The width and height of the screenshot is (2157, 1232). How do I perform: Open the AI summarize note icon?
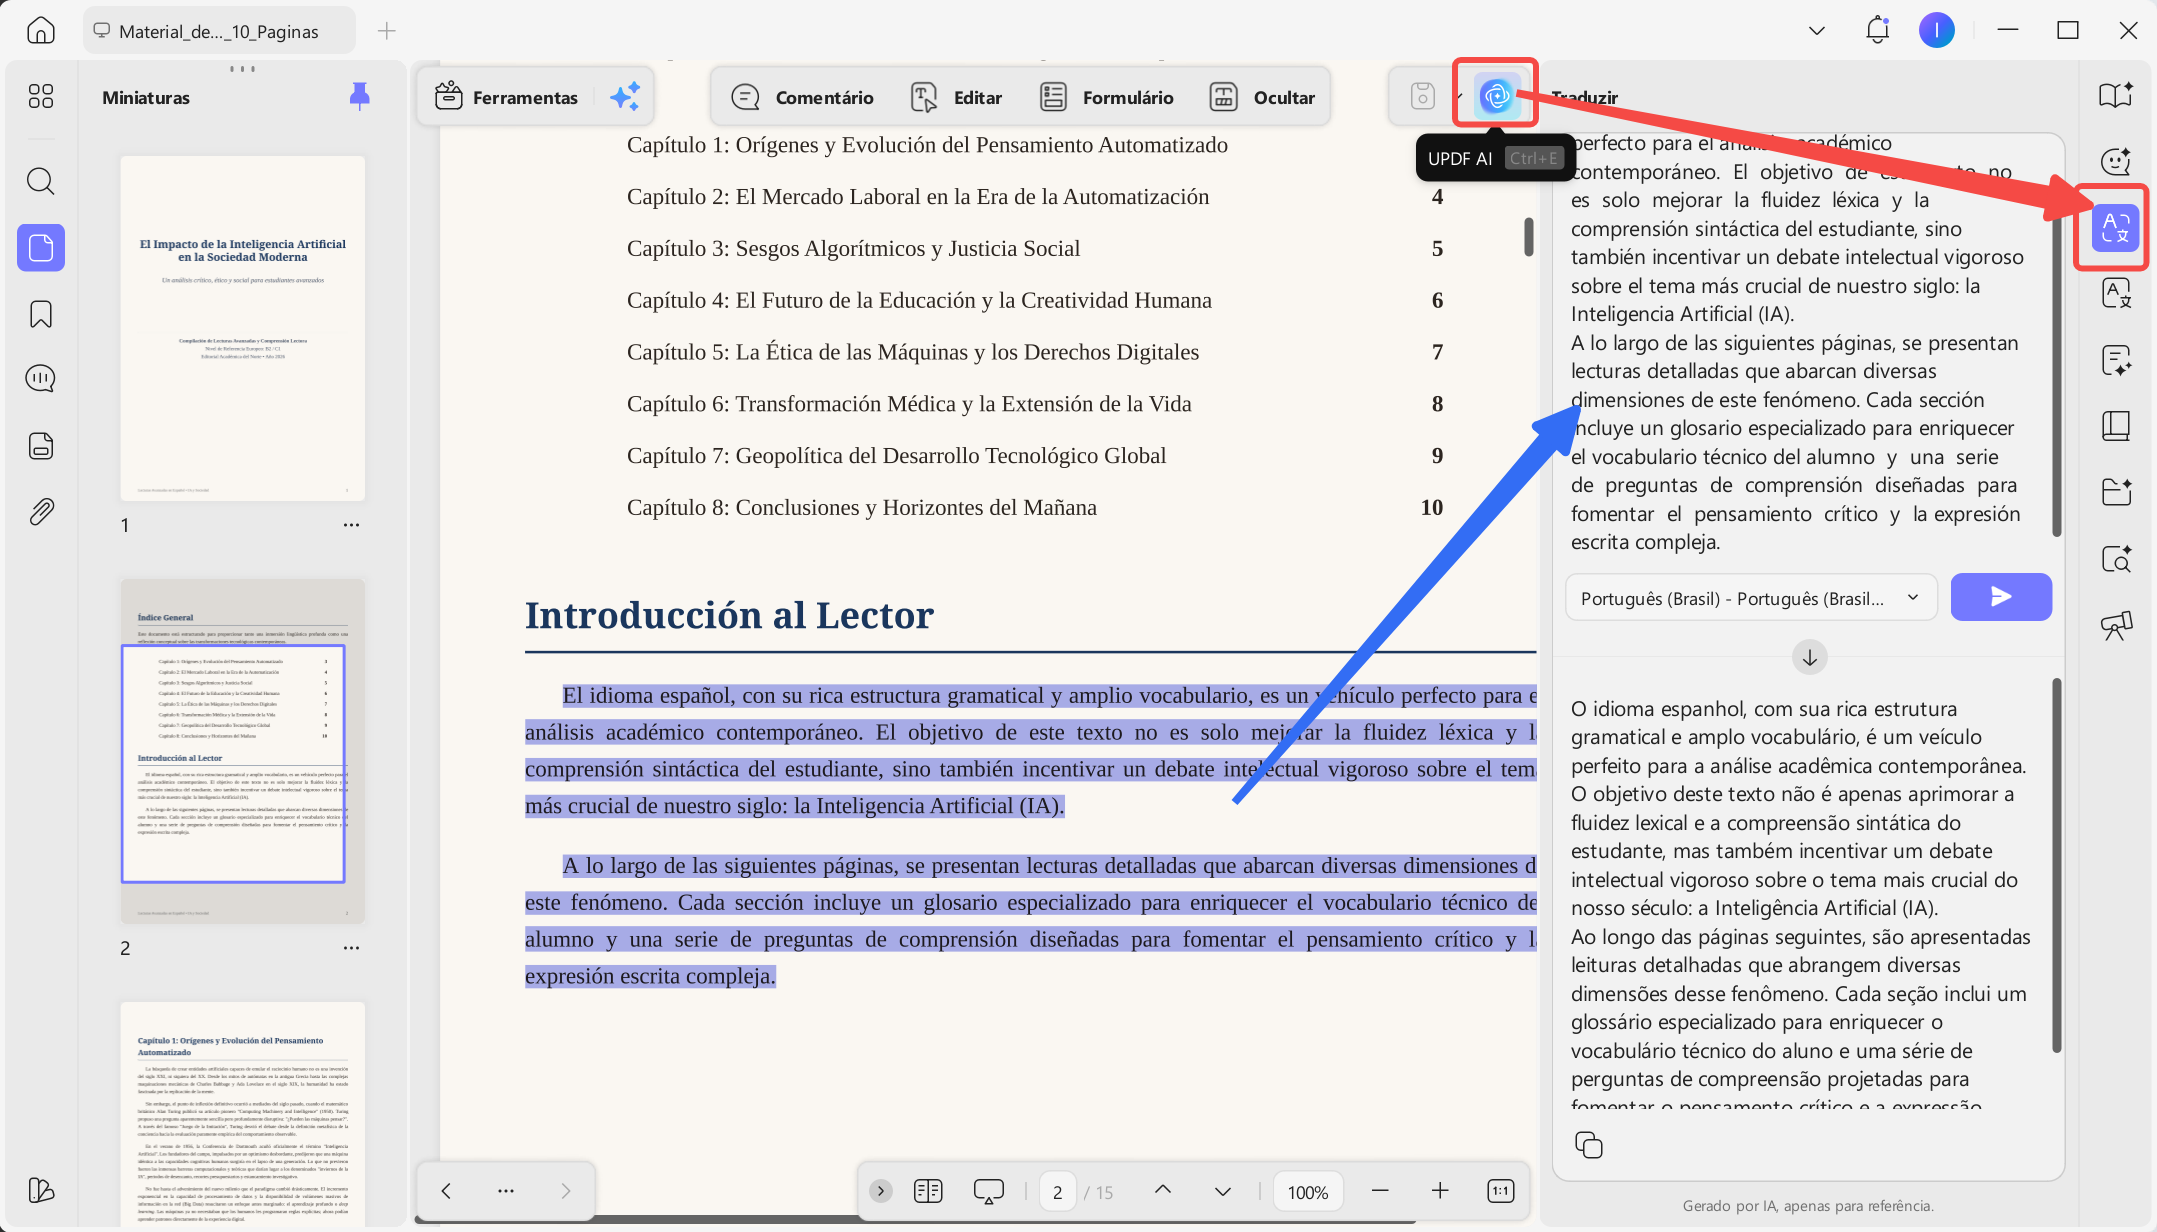2116,360
